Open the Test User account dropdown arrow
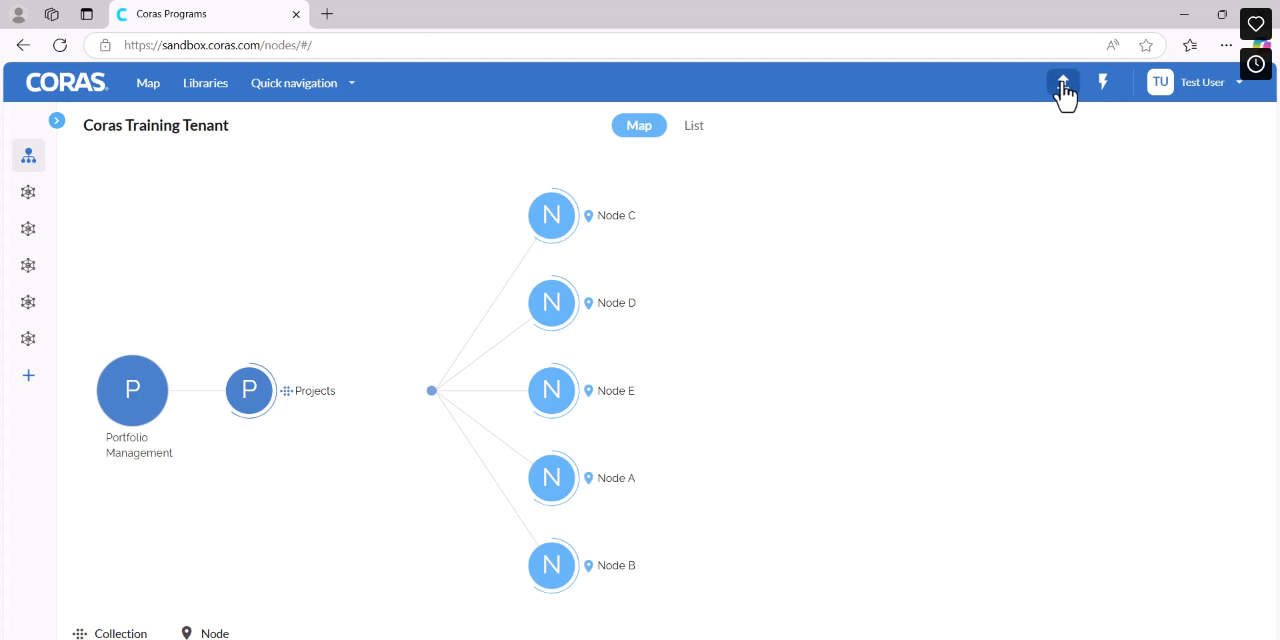The width and height of the screenshot is (1280, 640). coord(1240,82)
